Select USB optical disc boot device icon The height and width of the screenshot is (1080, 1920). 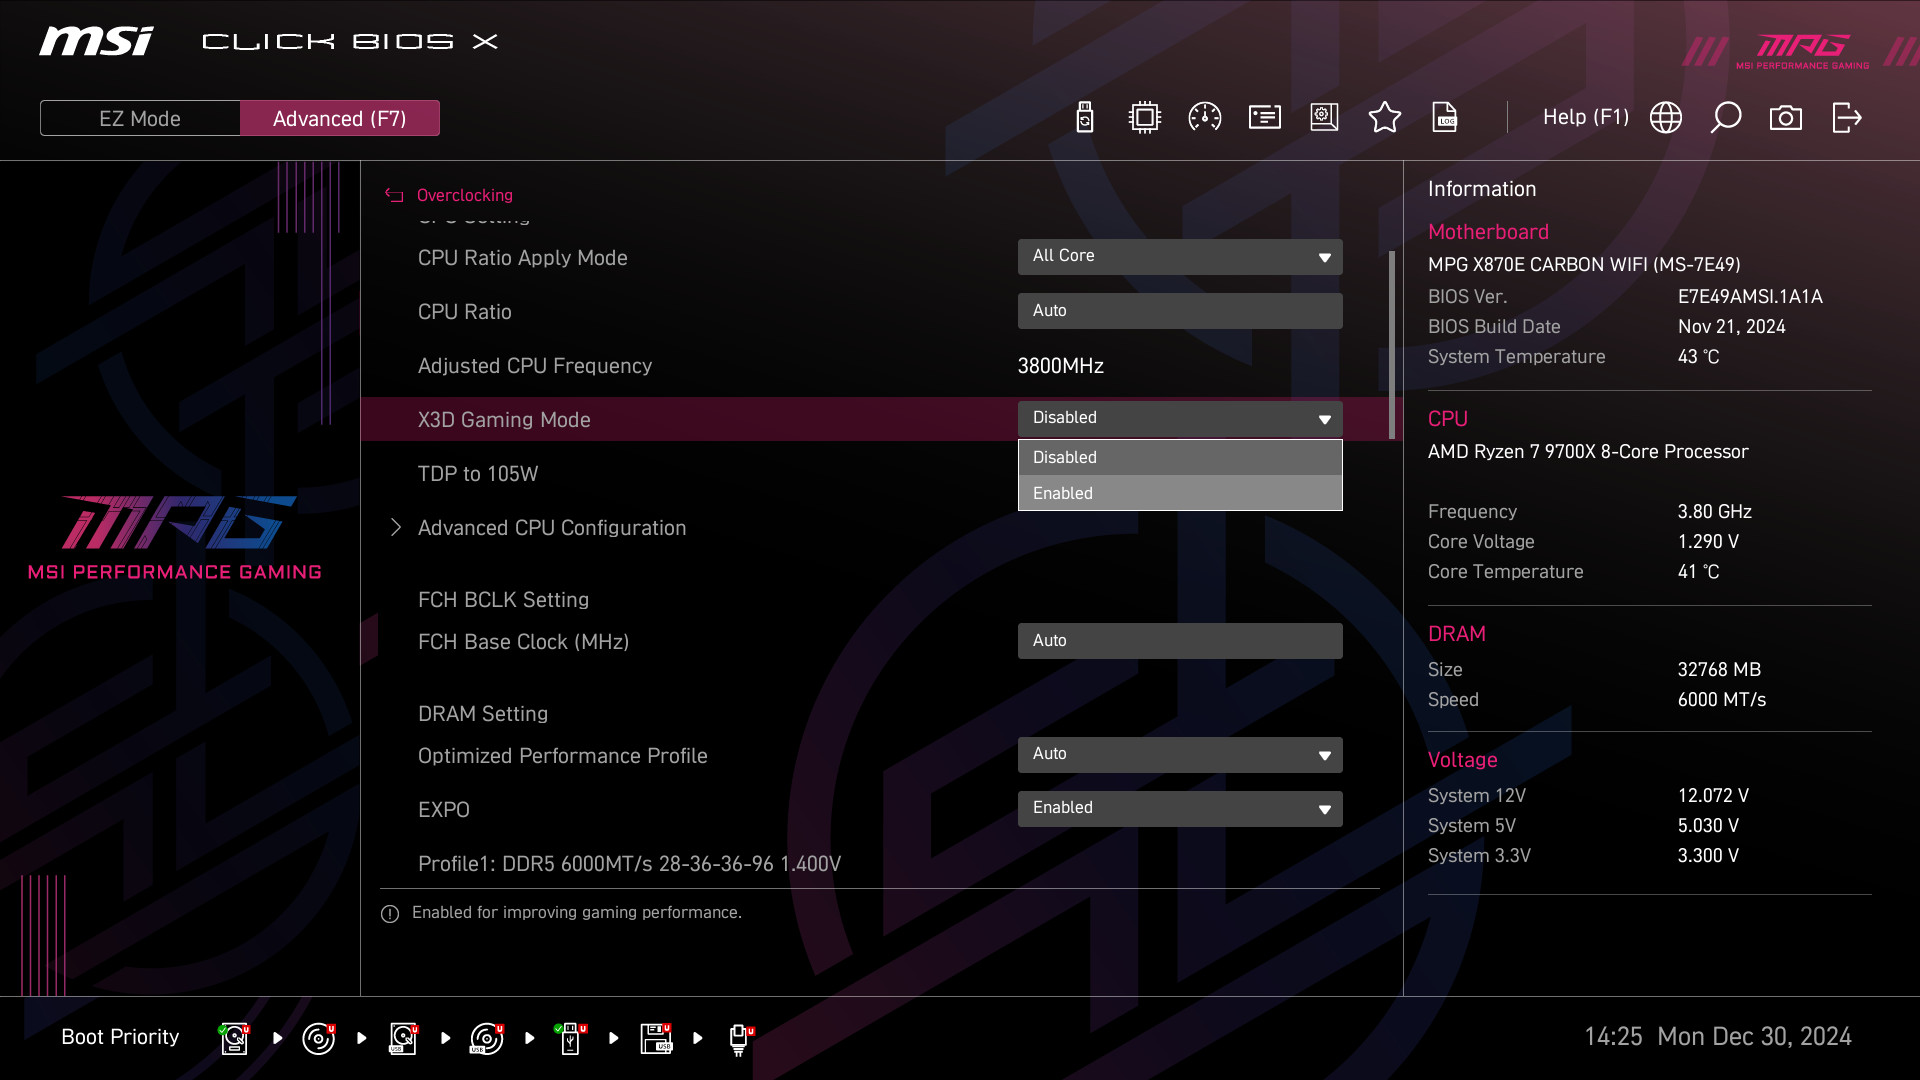pos(487,1038)
